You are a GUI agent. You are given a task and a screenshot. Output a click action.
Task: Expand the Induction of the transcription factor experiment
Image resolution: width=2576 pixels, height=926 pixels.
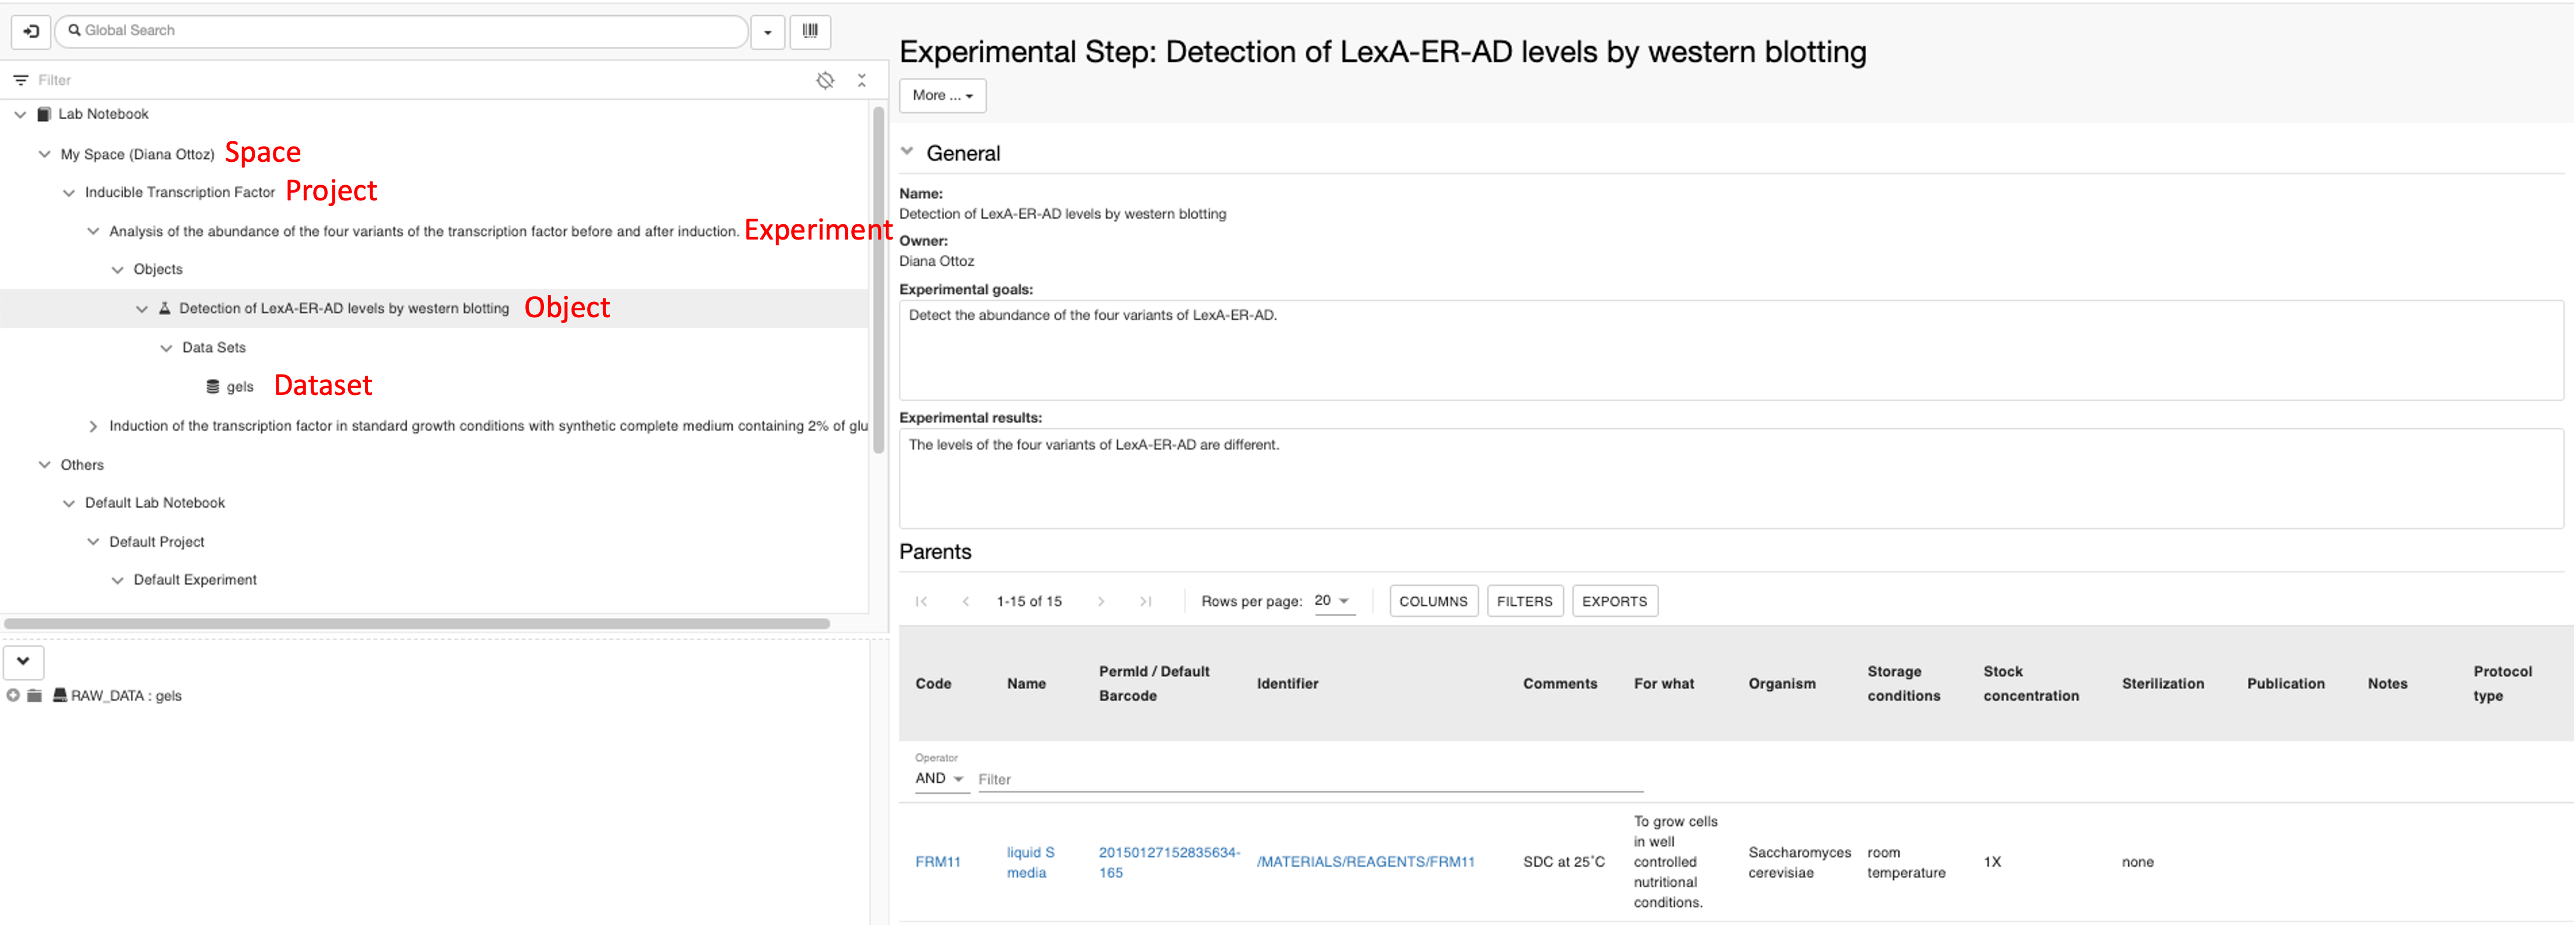click(93, 426)
